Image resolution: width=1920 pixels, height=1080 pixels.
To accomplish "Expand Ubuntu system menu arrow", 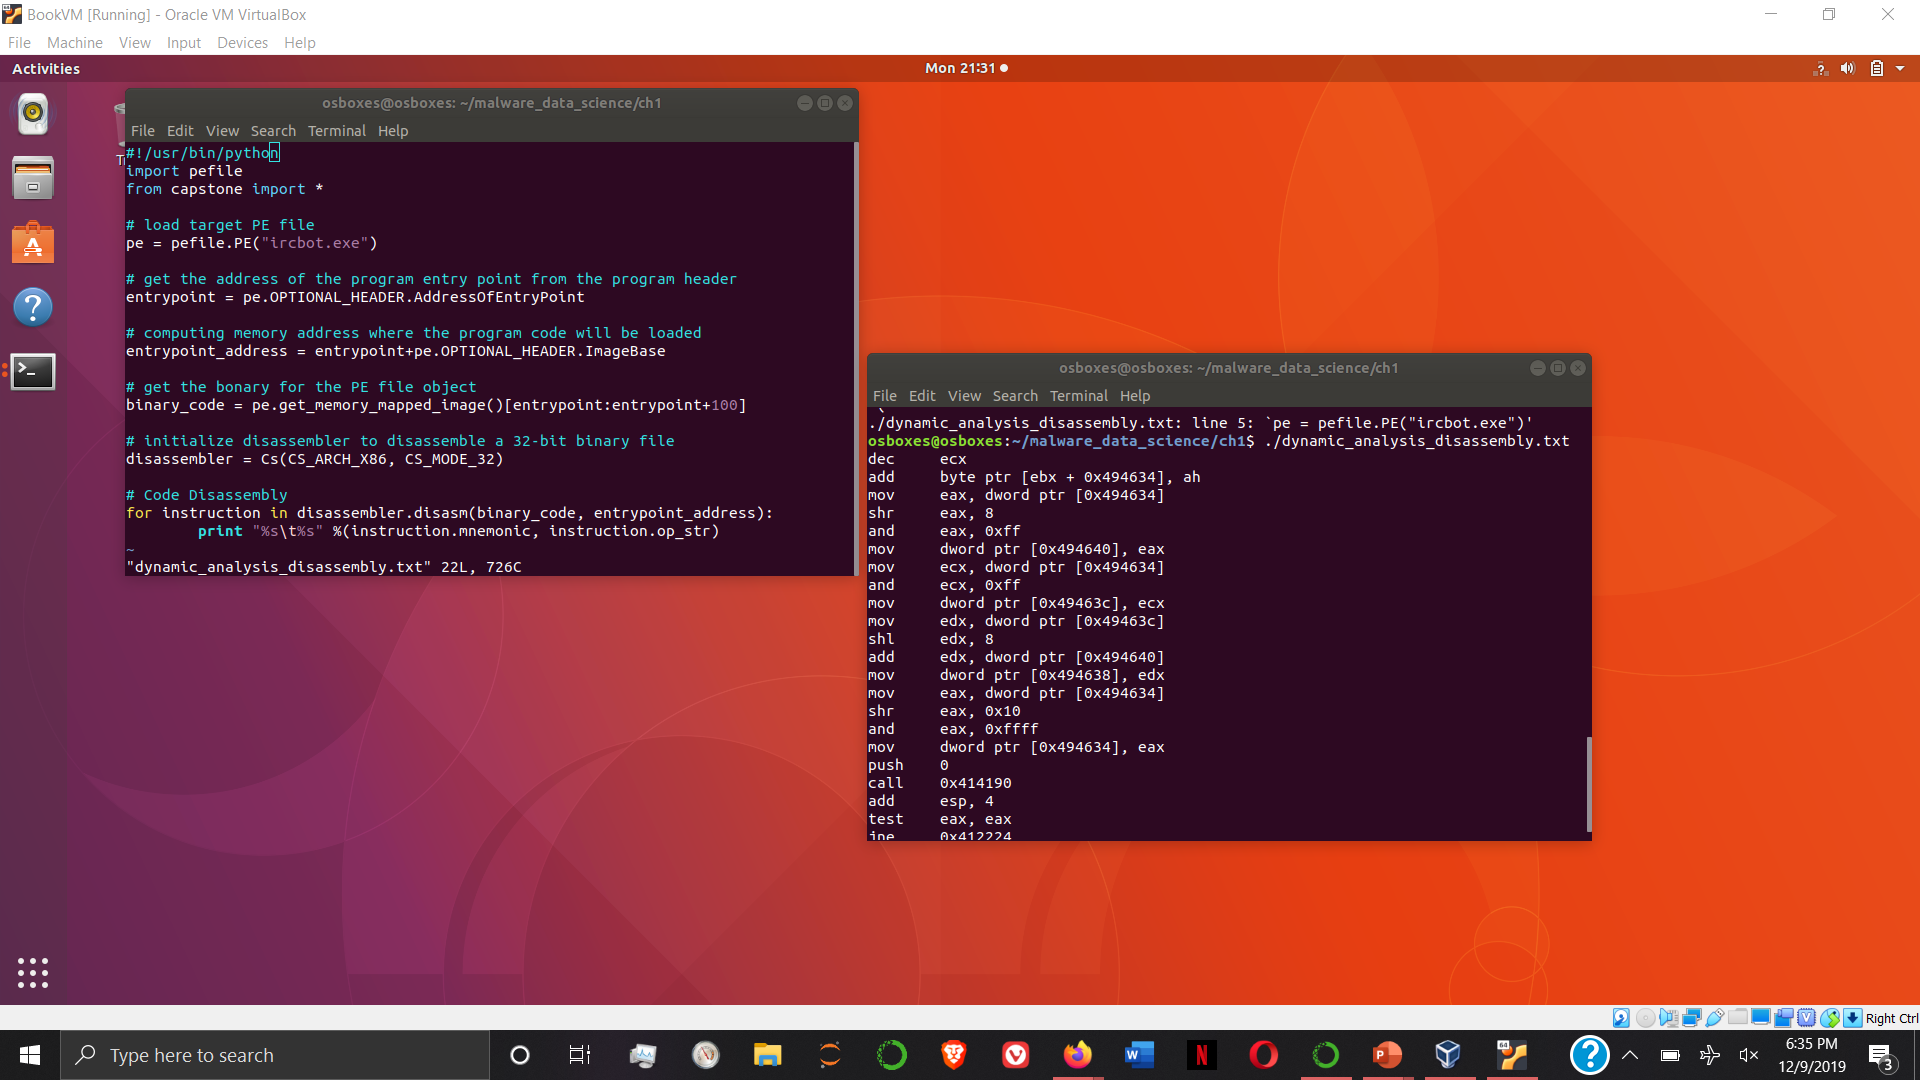I will coord(1900,69).
